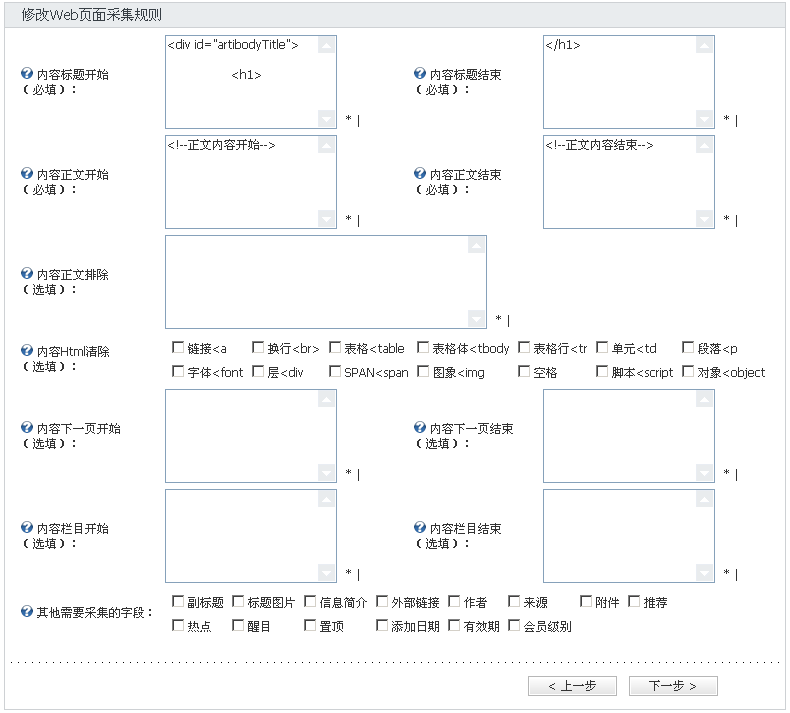The height and width of the screenshot is (713, 790).
Task: Click up arrow in 内容正文结束 textarea
Action: (704, 146)
